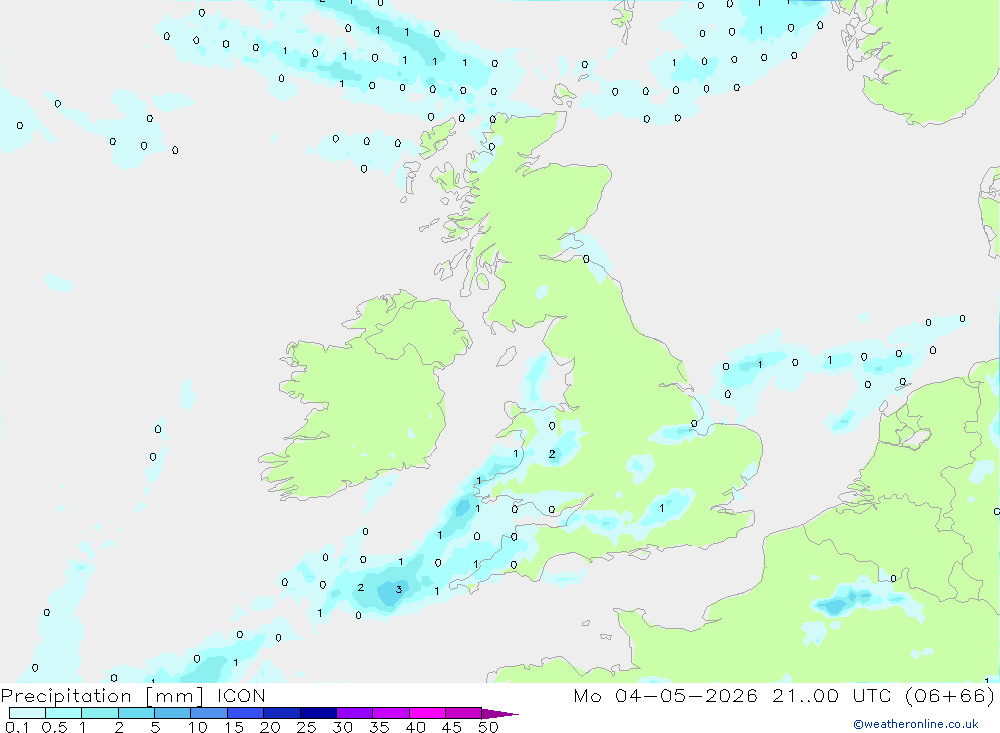This screenshot has width=1000, height=733.
Task: Click legend scale label "35"
Action: click(379, 727)
